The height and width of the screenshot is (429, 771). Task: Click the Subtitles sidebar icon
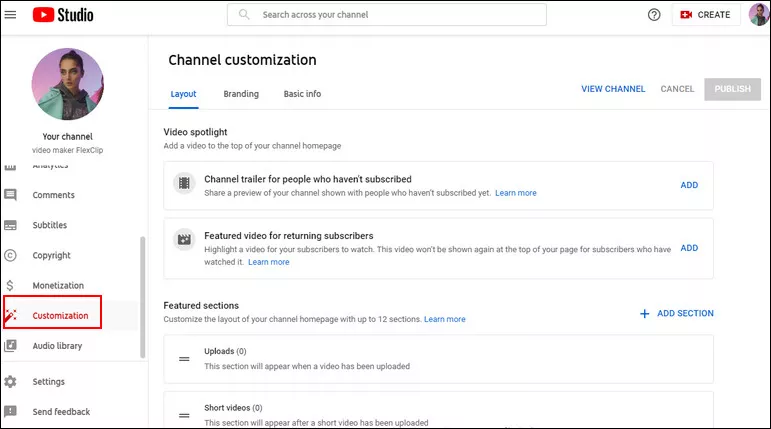(10, 225)
